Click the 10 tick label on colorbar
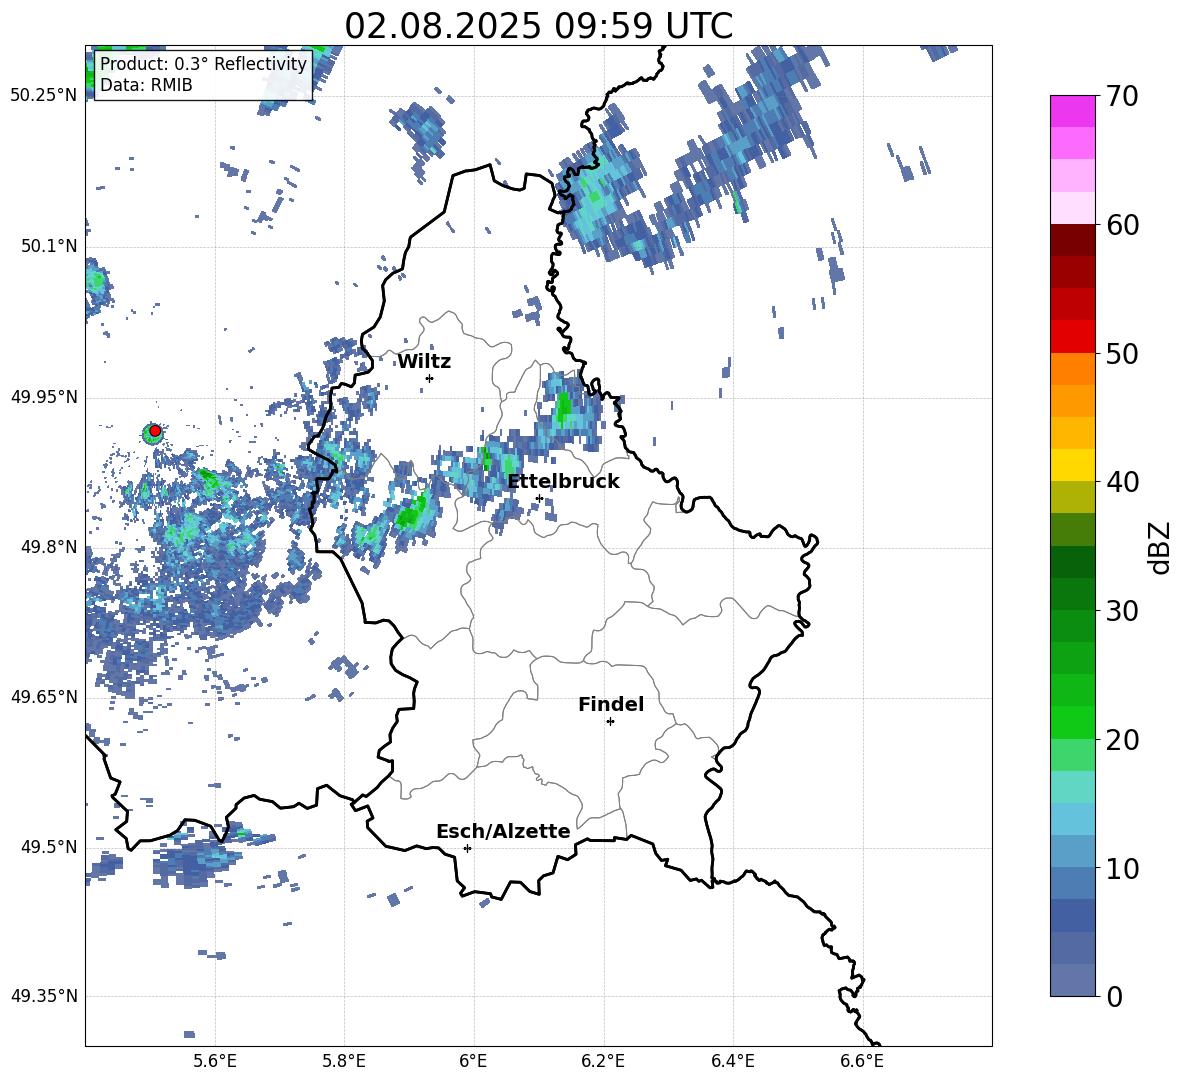This screenshot has width=1184, height=1081. pos(1123,868)
